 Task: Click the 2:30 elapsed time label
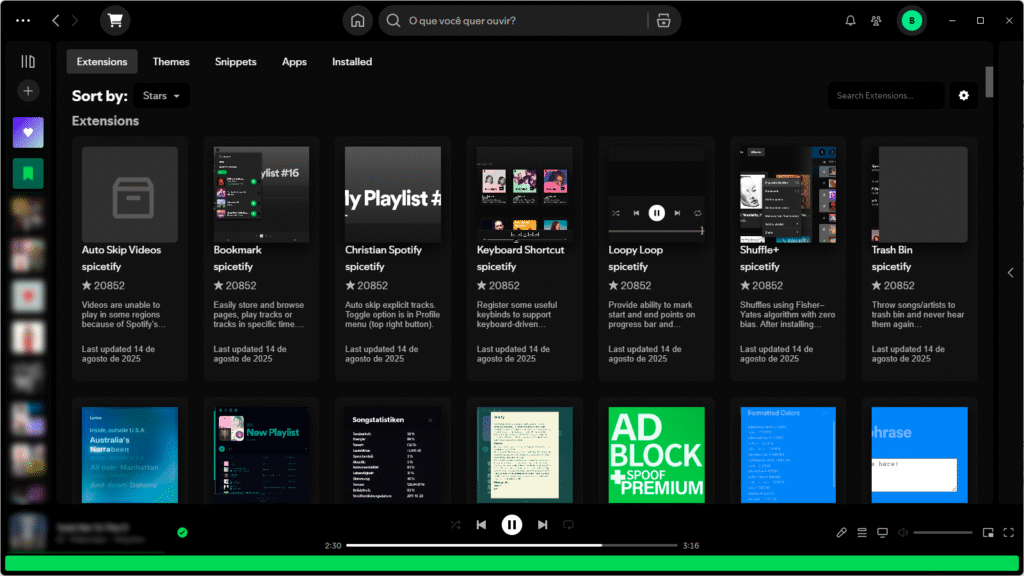coord(333,546)
